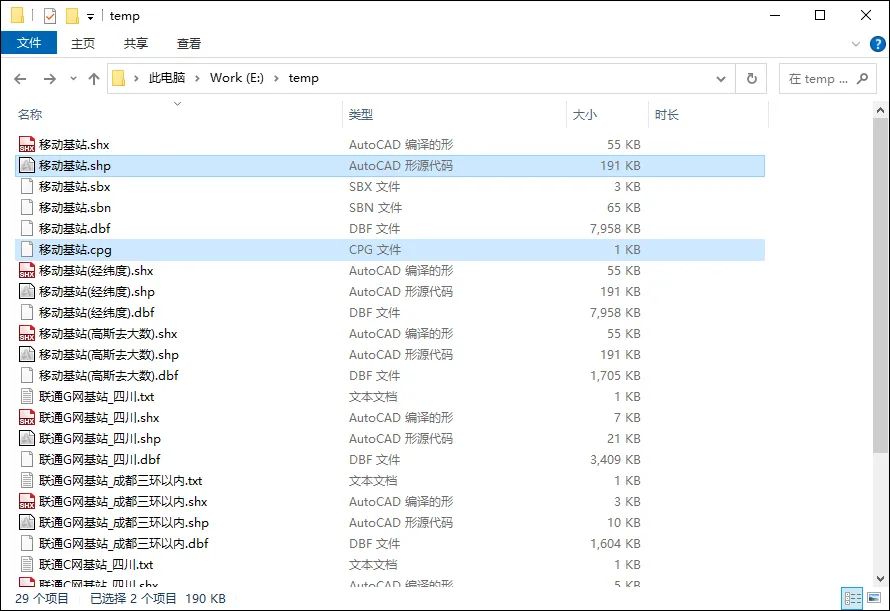Go up one folder level
Viewport: 890px width, 611px height.
(94, 78)
